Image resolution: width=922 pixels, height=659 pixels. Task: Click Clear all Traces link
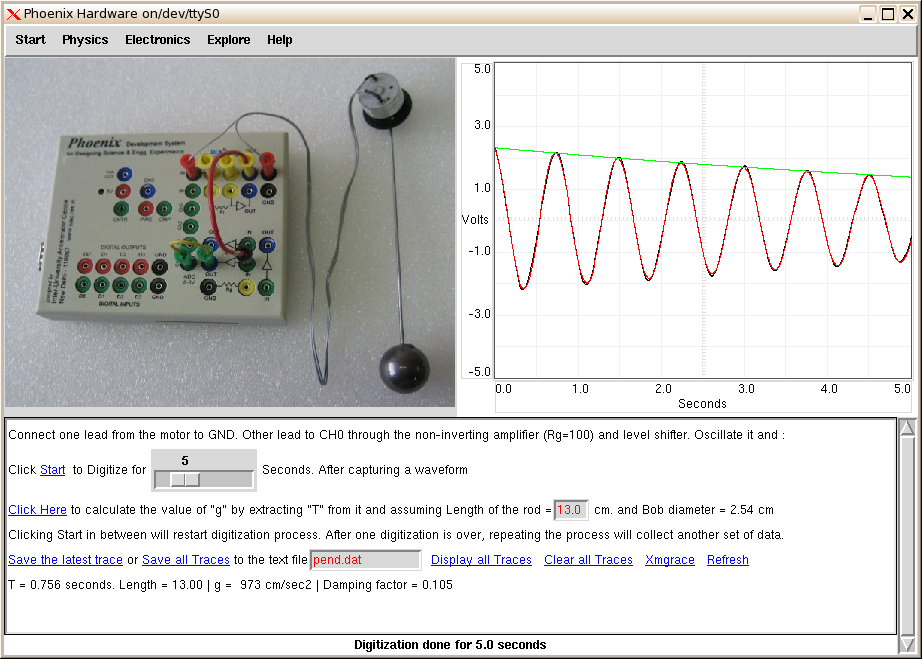tap(588, 560)
